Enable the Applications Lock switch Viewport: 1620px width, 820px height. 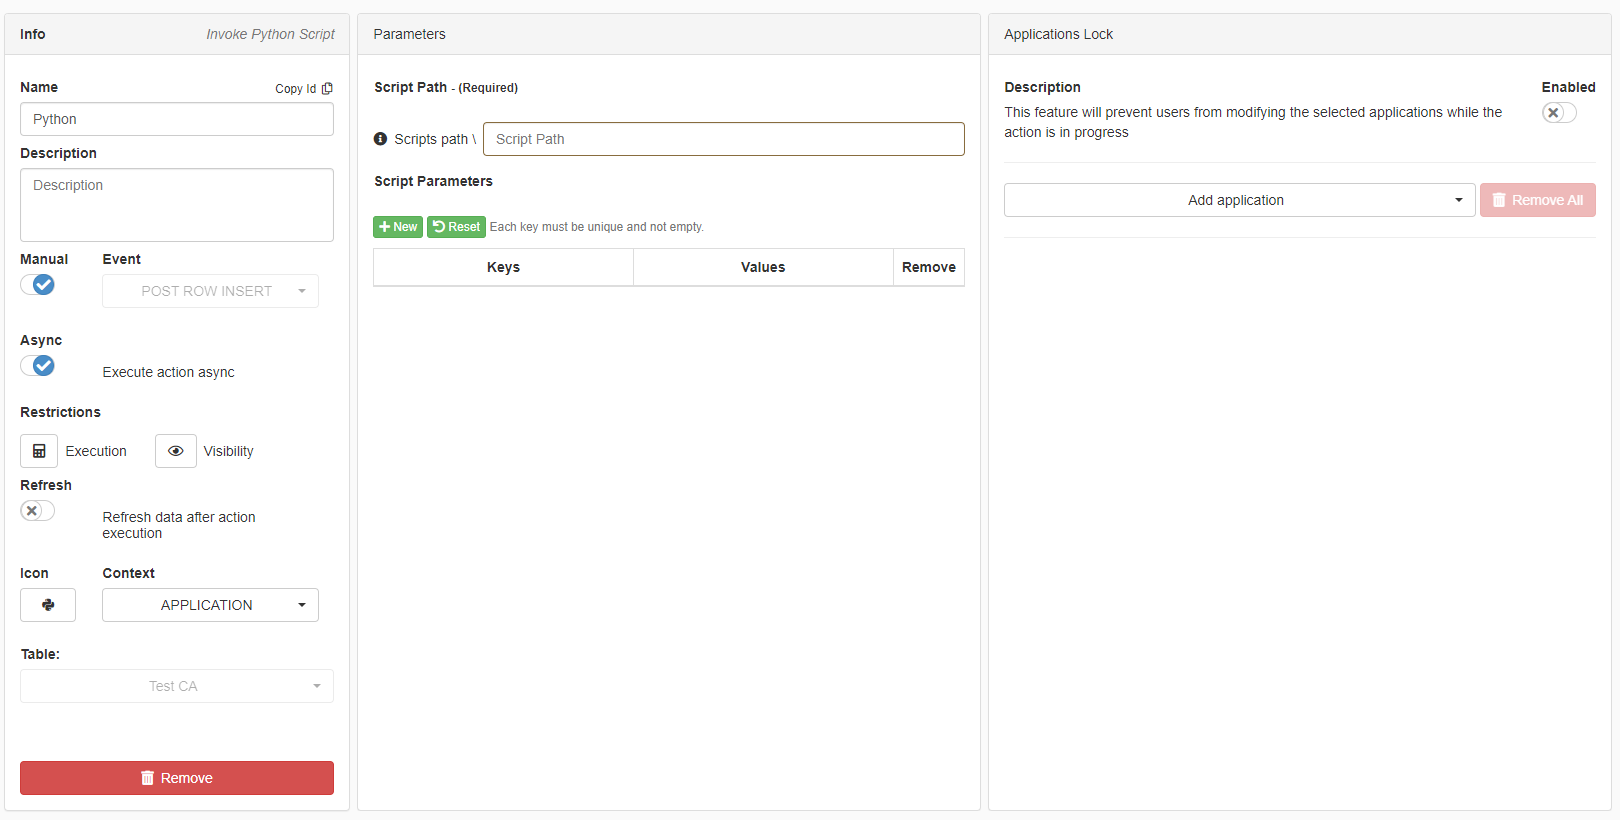tap(1558, 113)
